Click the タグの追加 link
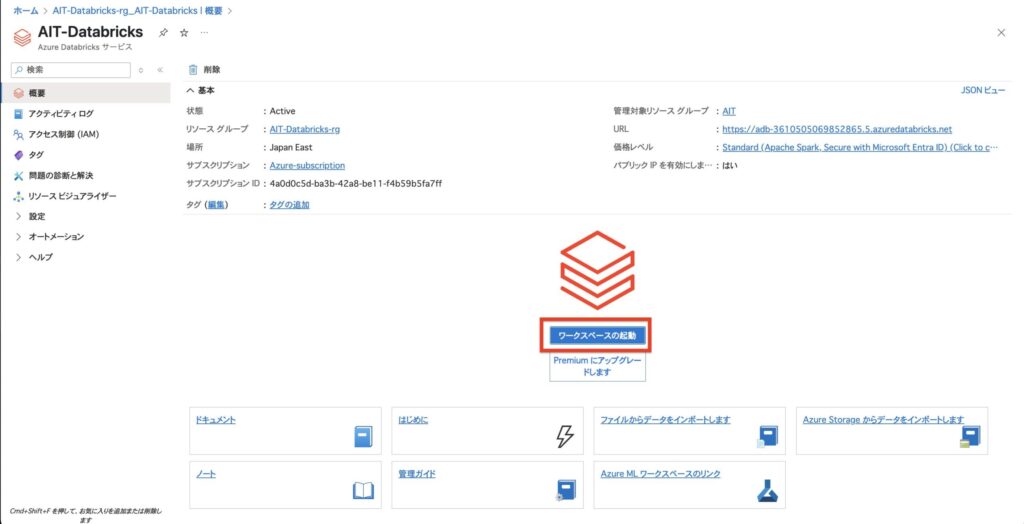Image resolution: width=1024 pixels, height=524 pixels. [x=289, y=205]
